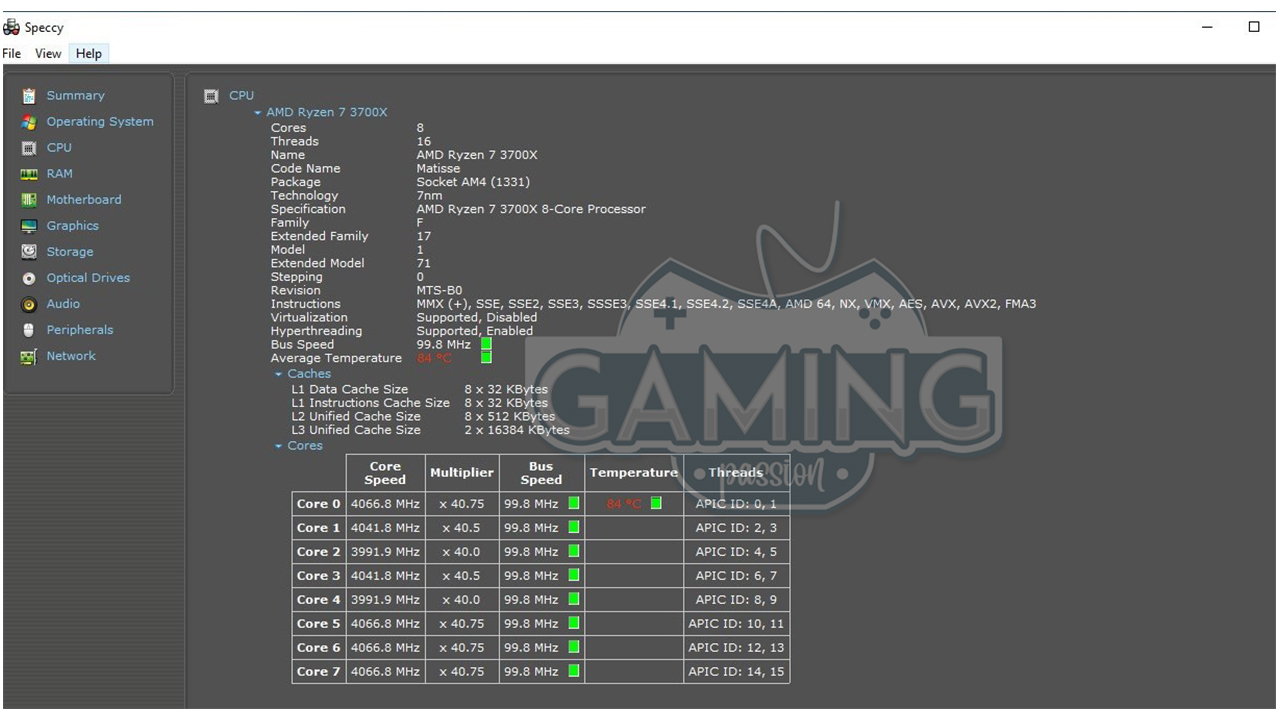Select the RAM icon in sidebar
This screenshot has width=1280, height=720.
click(x=29, y=174)
